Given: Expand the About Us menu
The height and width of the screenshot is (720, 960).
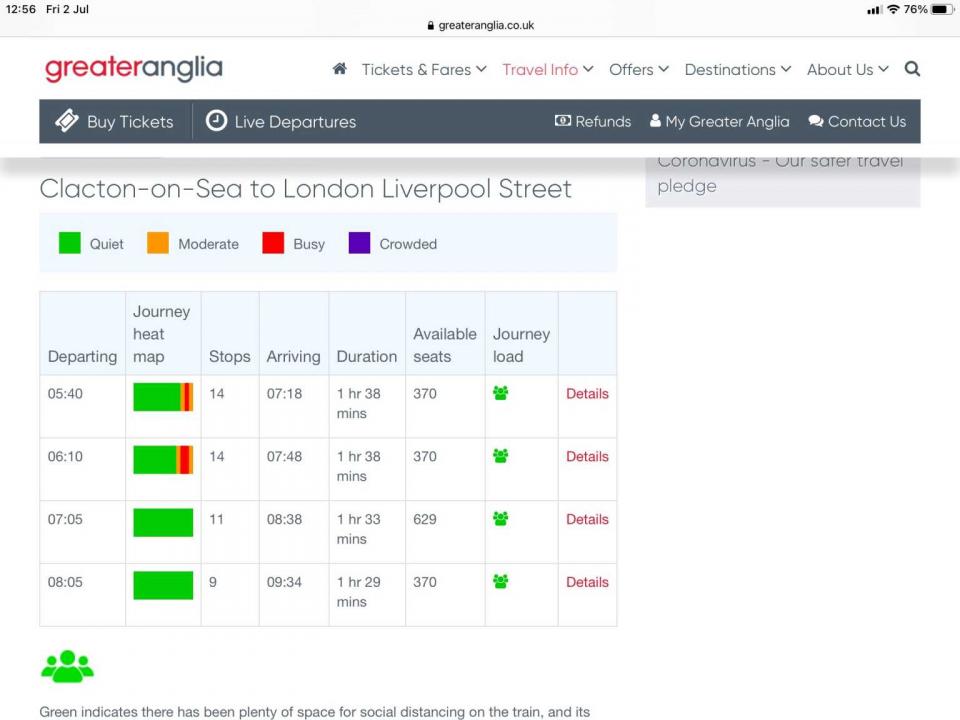Looking at the screenshot, I should click(847, 70).
